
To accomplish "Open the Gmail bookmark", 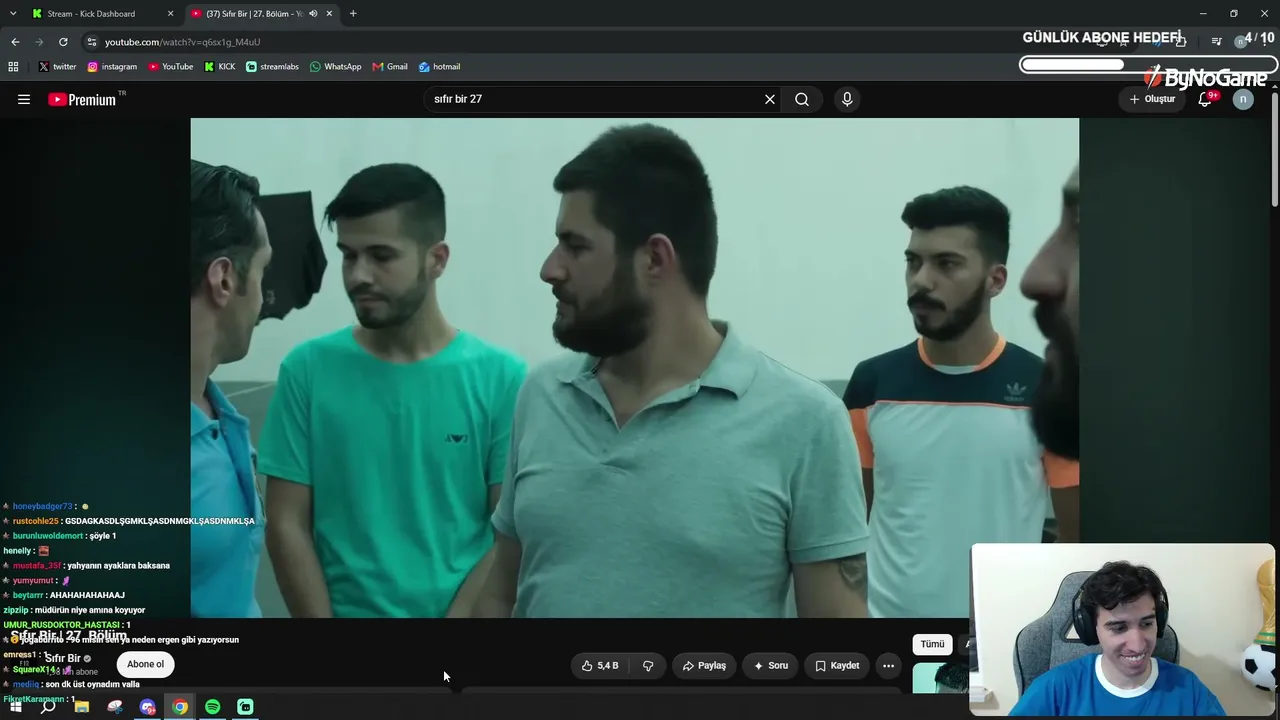I will [390, 67].
